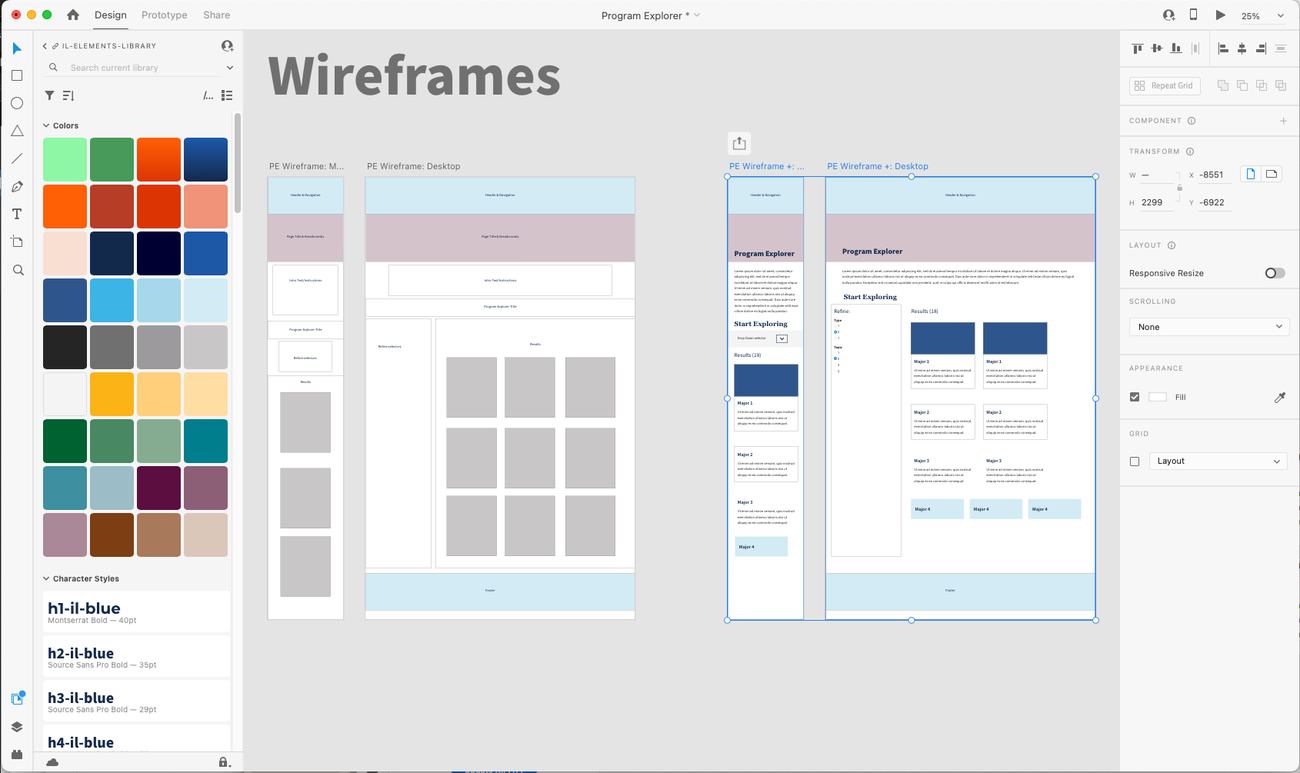Image resolution: width=1300 pixels, height=773 pixels.
Task: Open the Layers panel
Action: point(17,727)
